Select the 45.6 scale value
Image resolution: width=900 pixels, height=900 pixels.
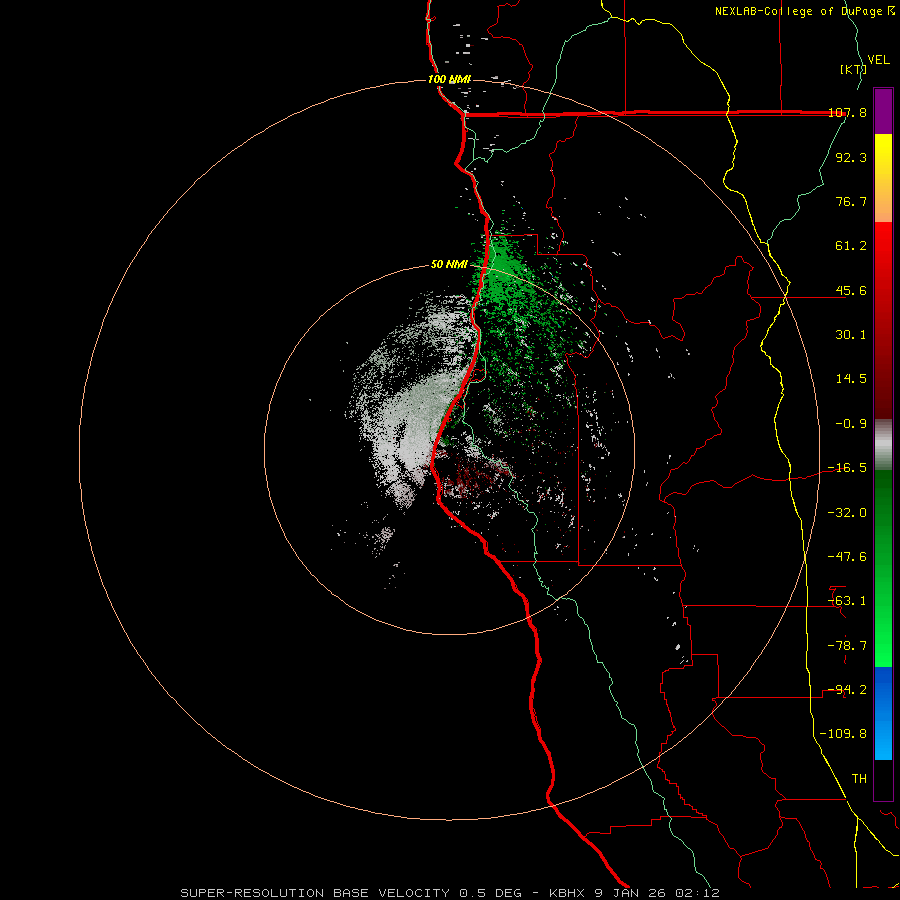[x=851, y=290]
